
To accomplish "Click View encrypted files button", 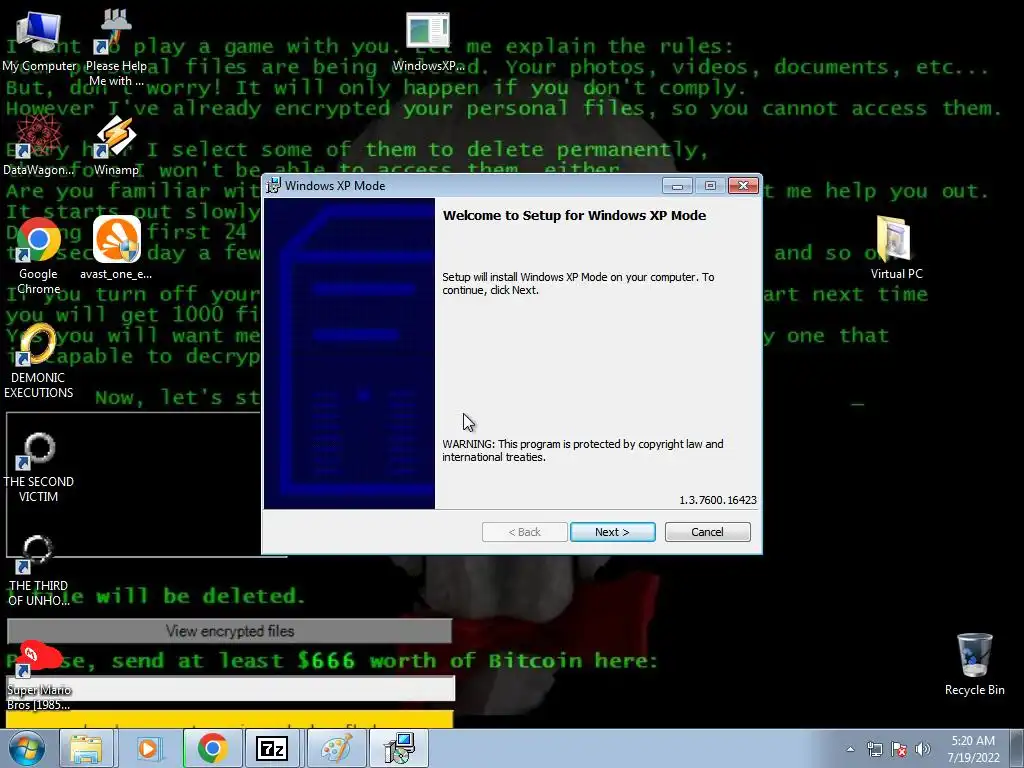I will (x=229, y=631).
